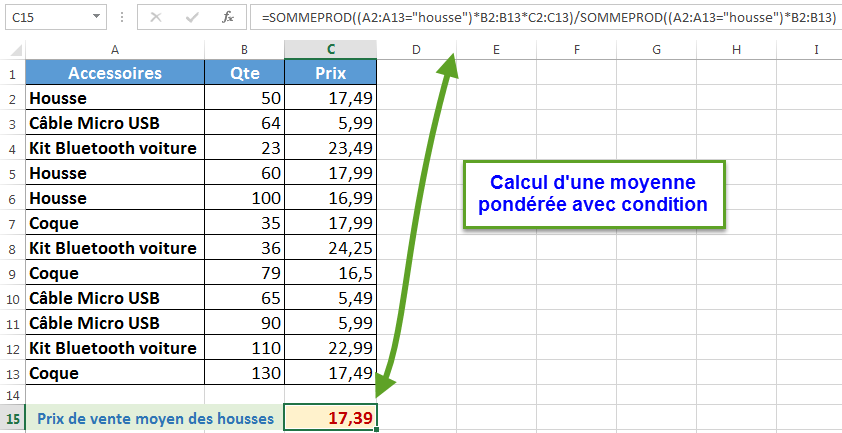Select price cell 5,49

331,298
